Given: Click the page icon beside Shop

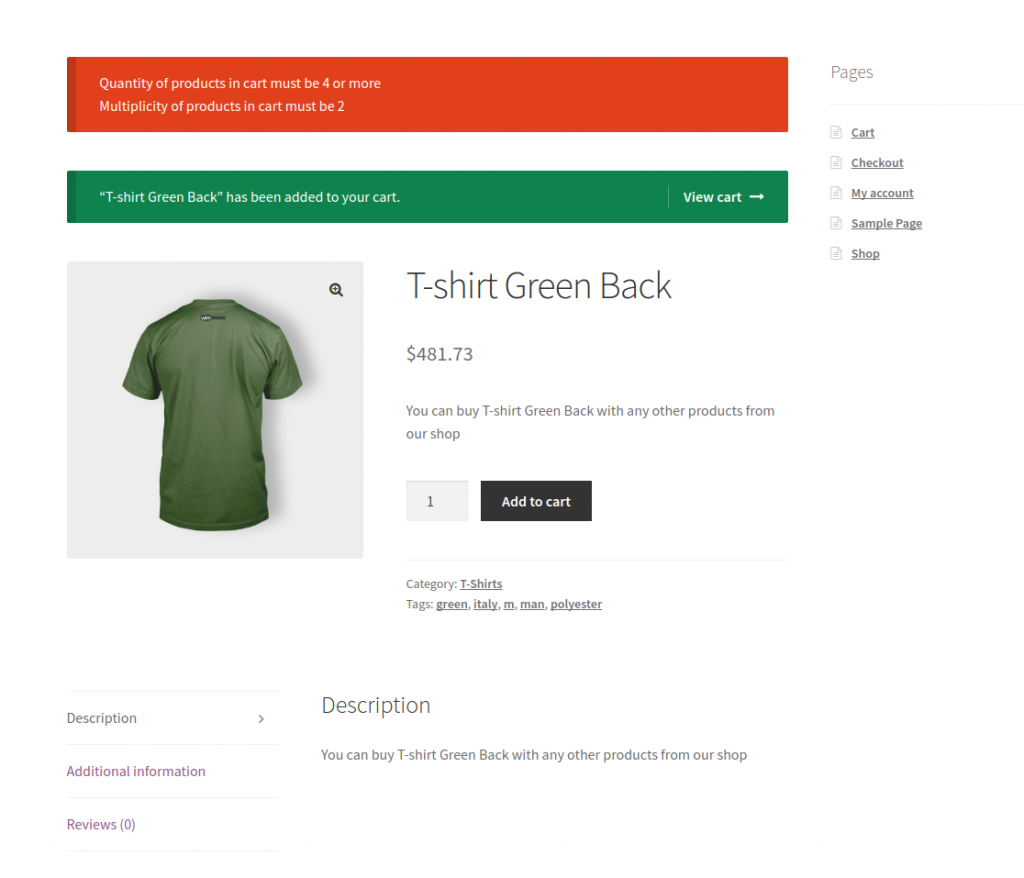Looking at the screenshot, I should [836, 253].
